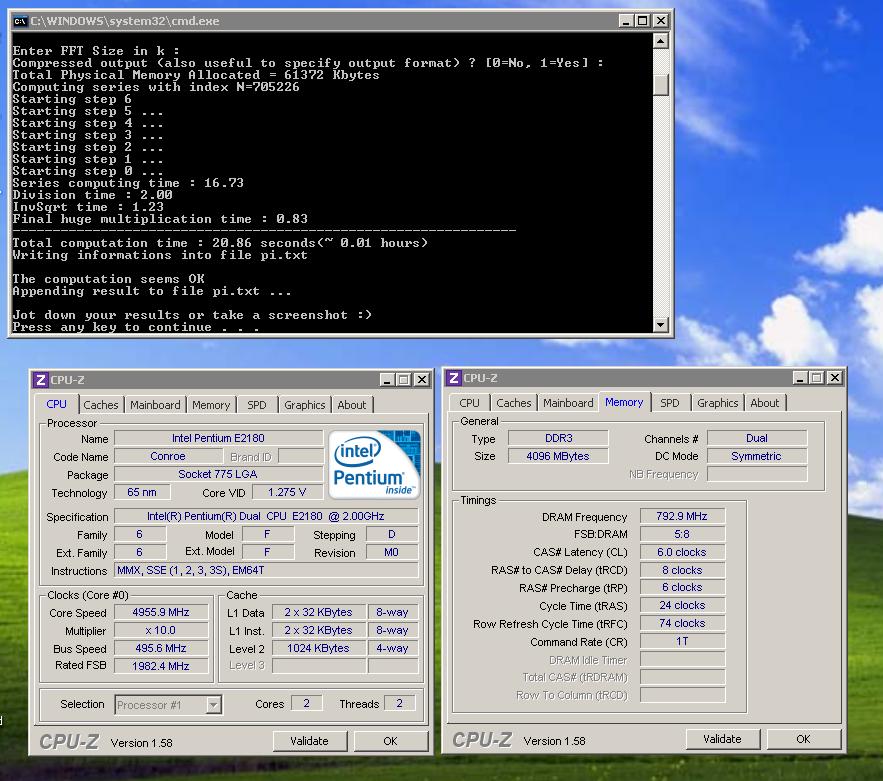Click Bus Speed value 495.6 MHz
Viewport: 883px width, 781px height.
tap(161, 648)
